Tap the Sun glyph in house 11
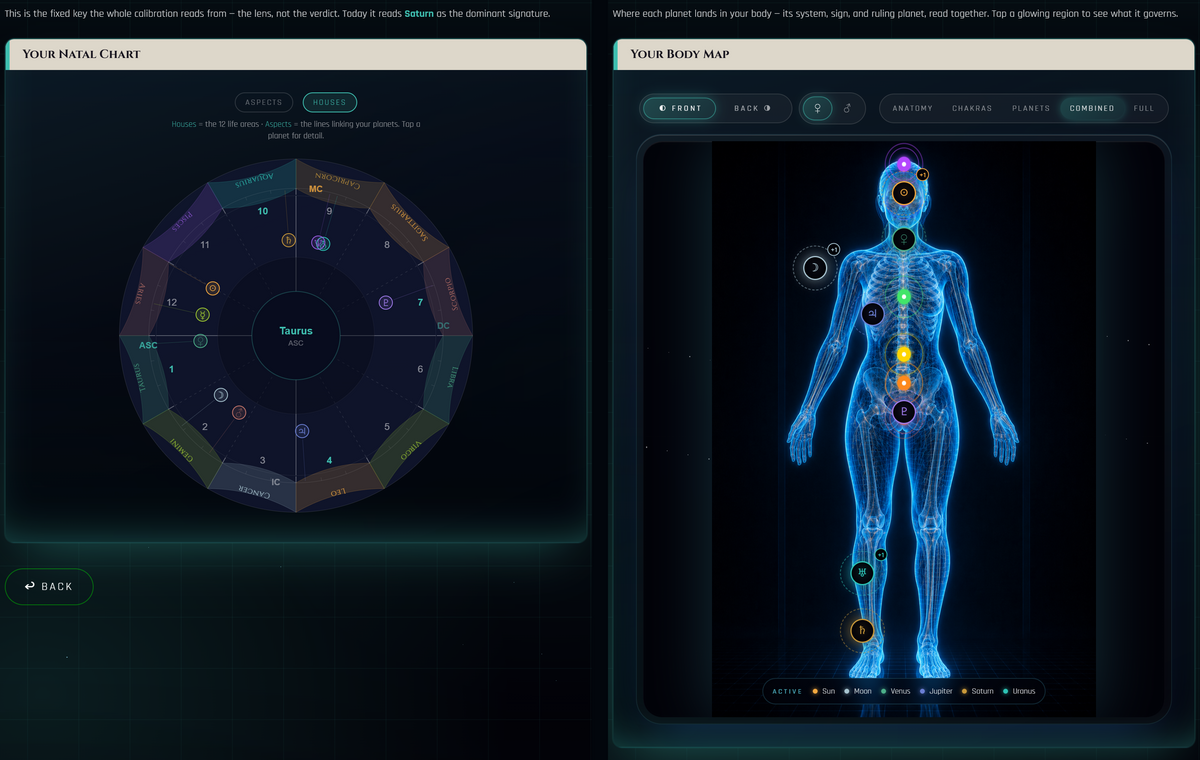Screen dimensions: 1200x760 coord(212,288)
